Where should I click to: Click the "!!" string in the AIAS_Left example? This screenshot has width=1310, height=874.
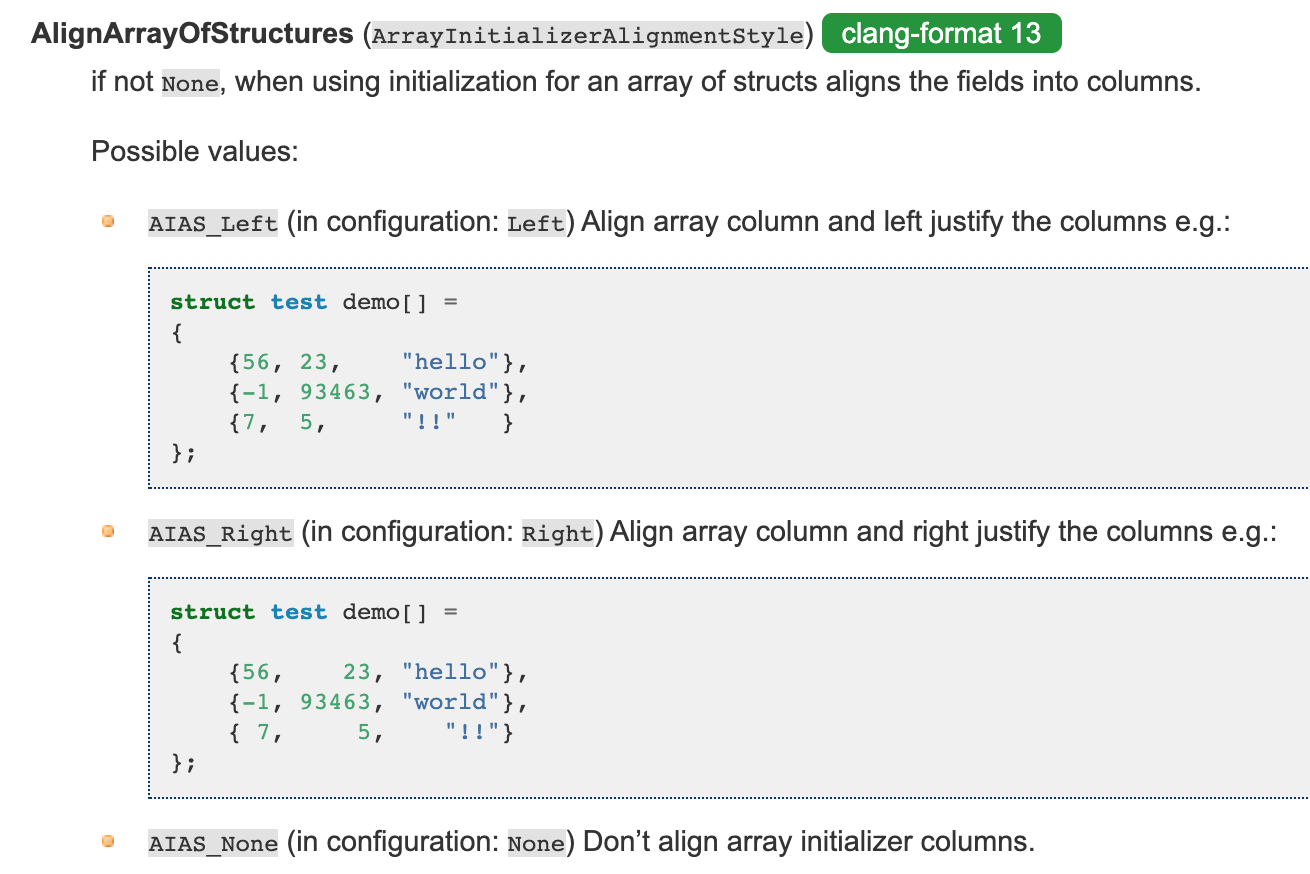click(x=429, y=423)
